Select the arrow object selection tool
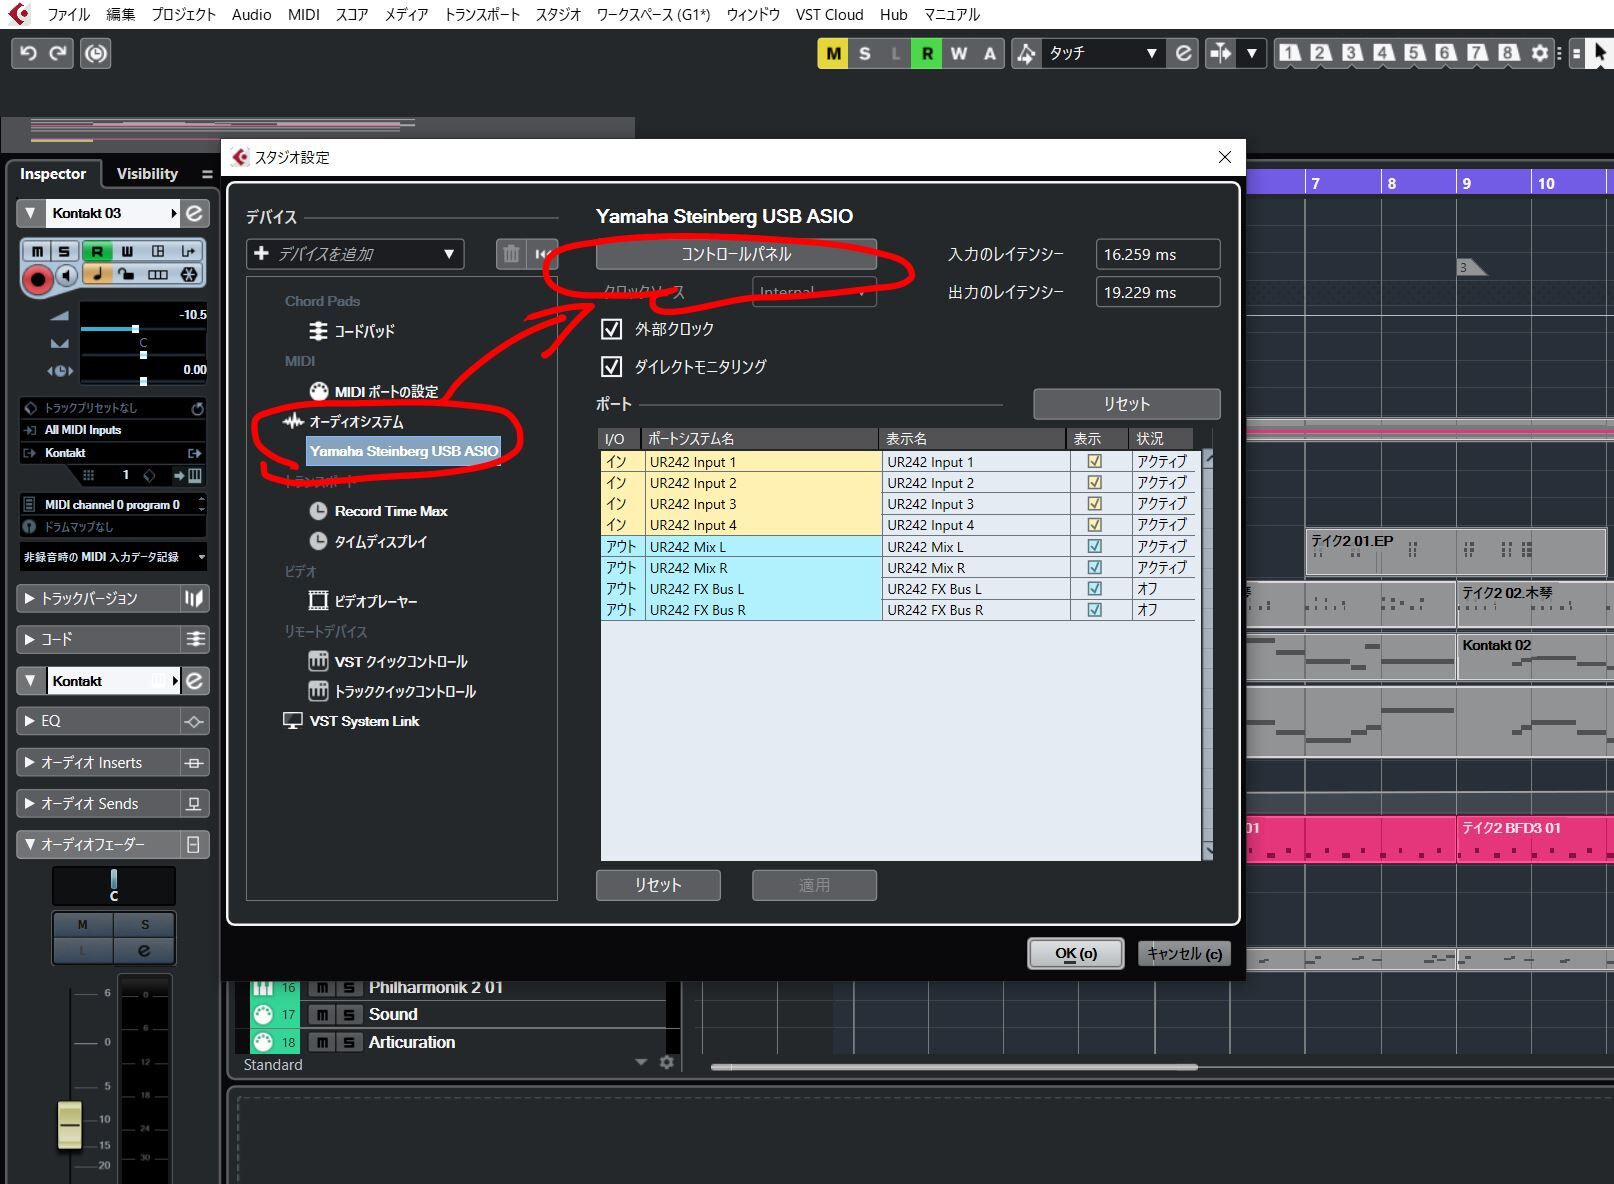 (x=1601, y=53)
